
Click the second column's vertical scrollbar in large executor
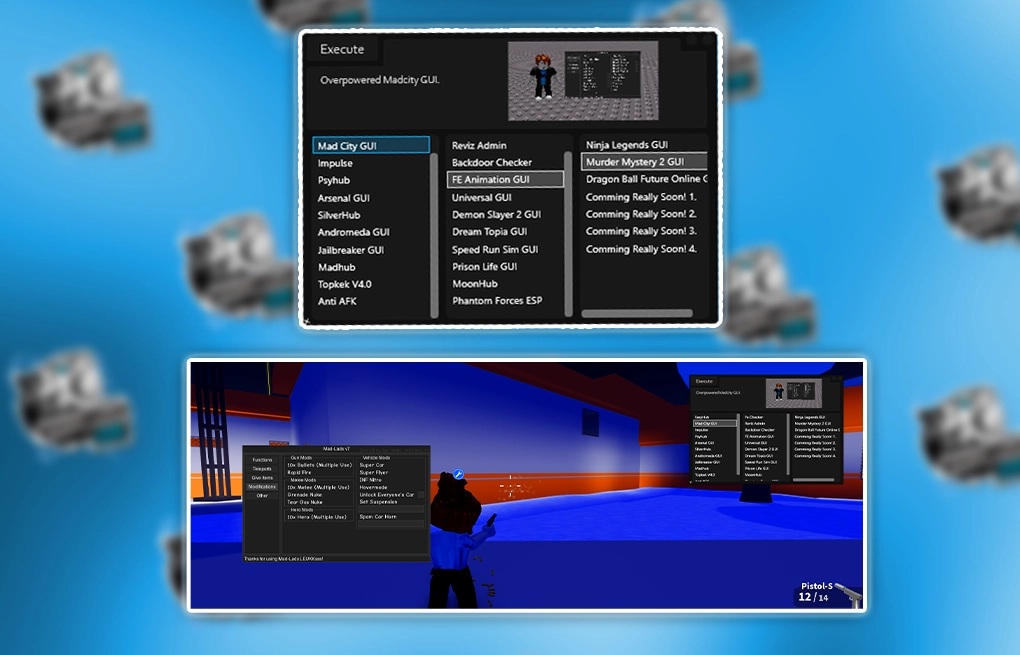[569, 234]
